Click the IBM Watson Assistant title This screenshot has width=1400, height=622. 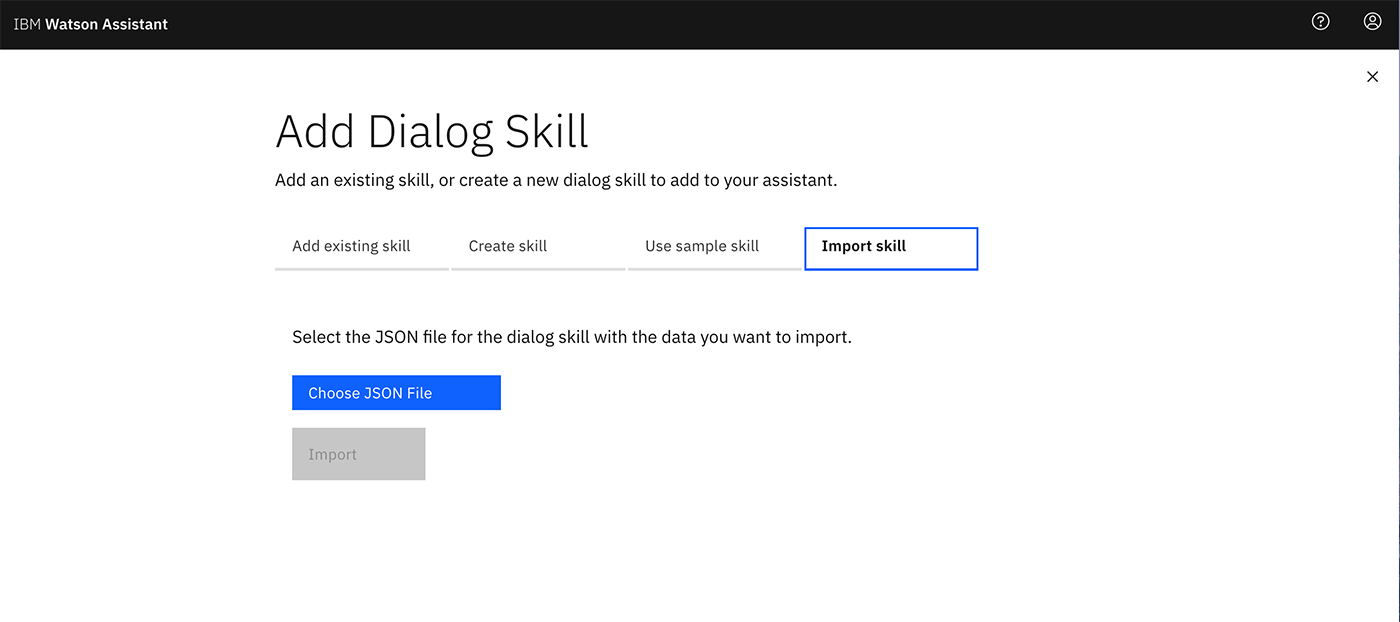coord(91,24)
